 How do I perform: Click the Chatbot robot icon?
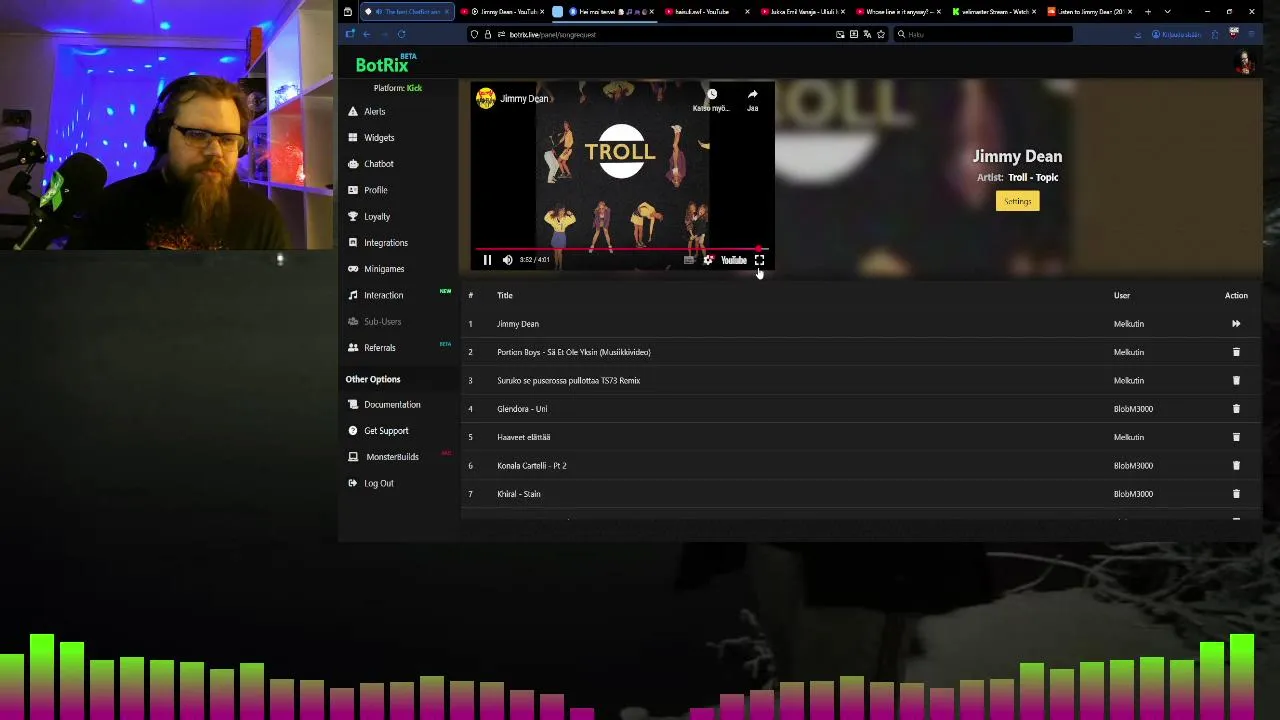(353, 163)
